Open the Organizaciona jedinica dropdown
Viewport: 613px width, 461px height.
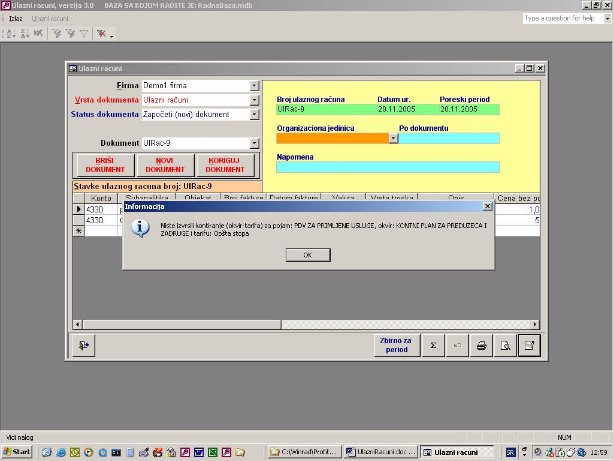coord(393,138)
